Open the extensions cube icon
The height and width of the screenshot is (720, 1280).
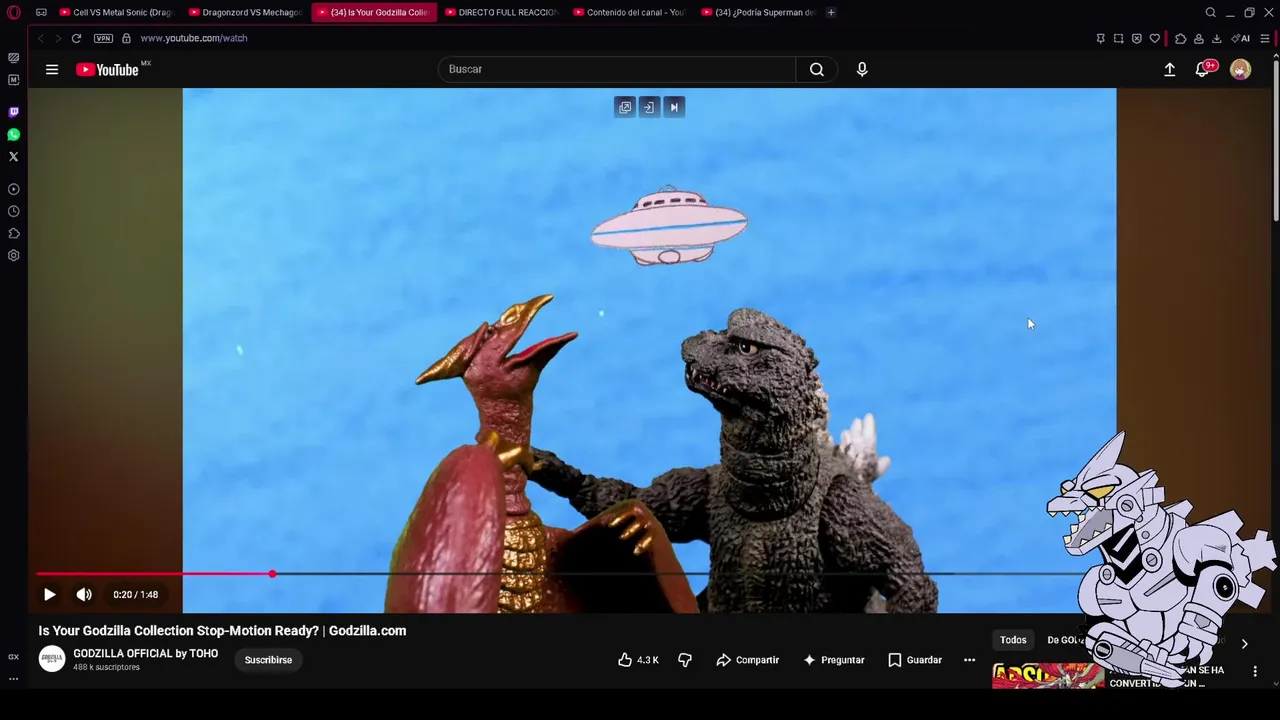coord(1181,38)
